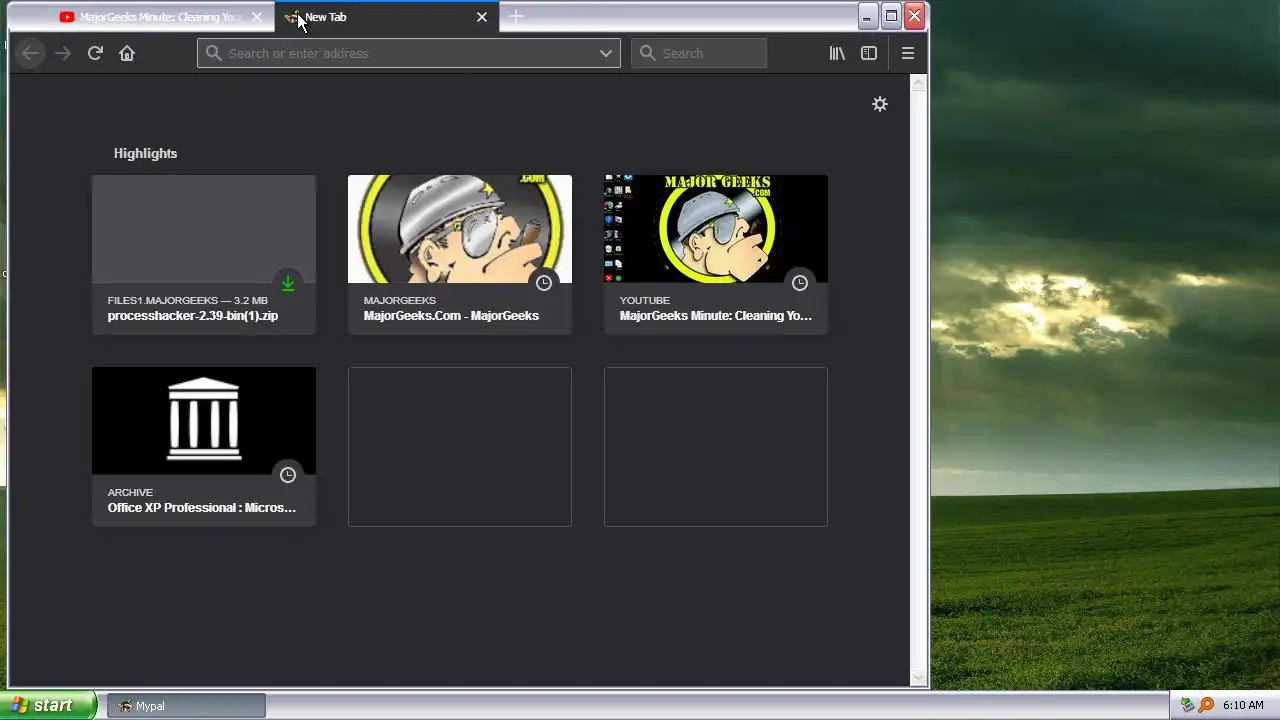Focus the Search or enter address field
Image resolution: width=1280 pixels, height=720 pixels.
point(409,53)
